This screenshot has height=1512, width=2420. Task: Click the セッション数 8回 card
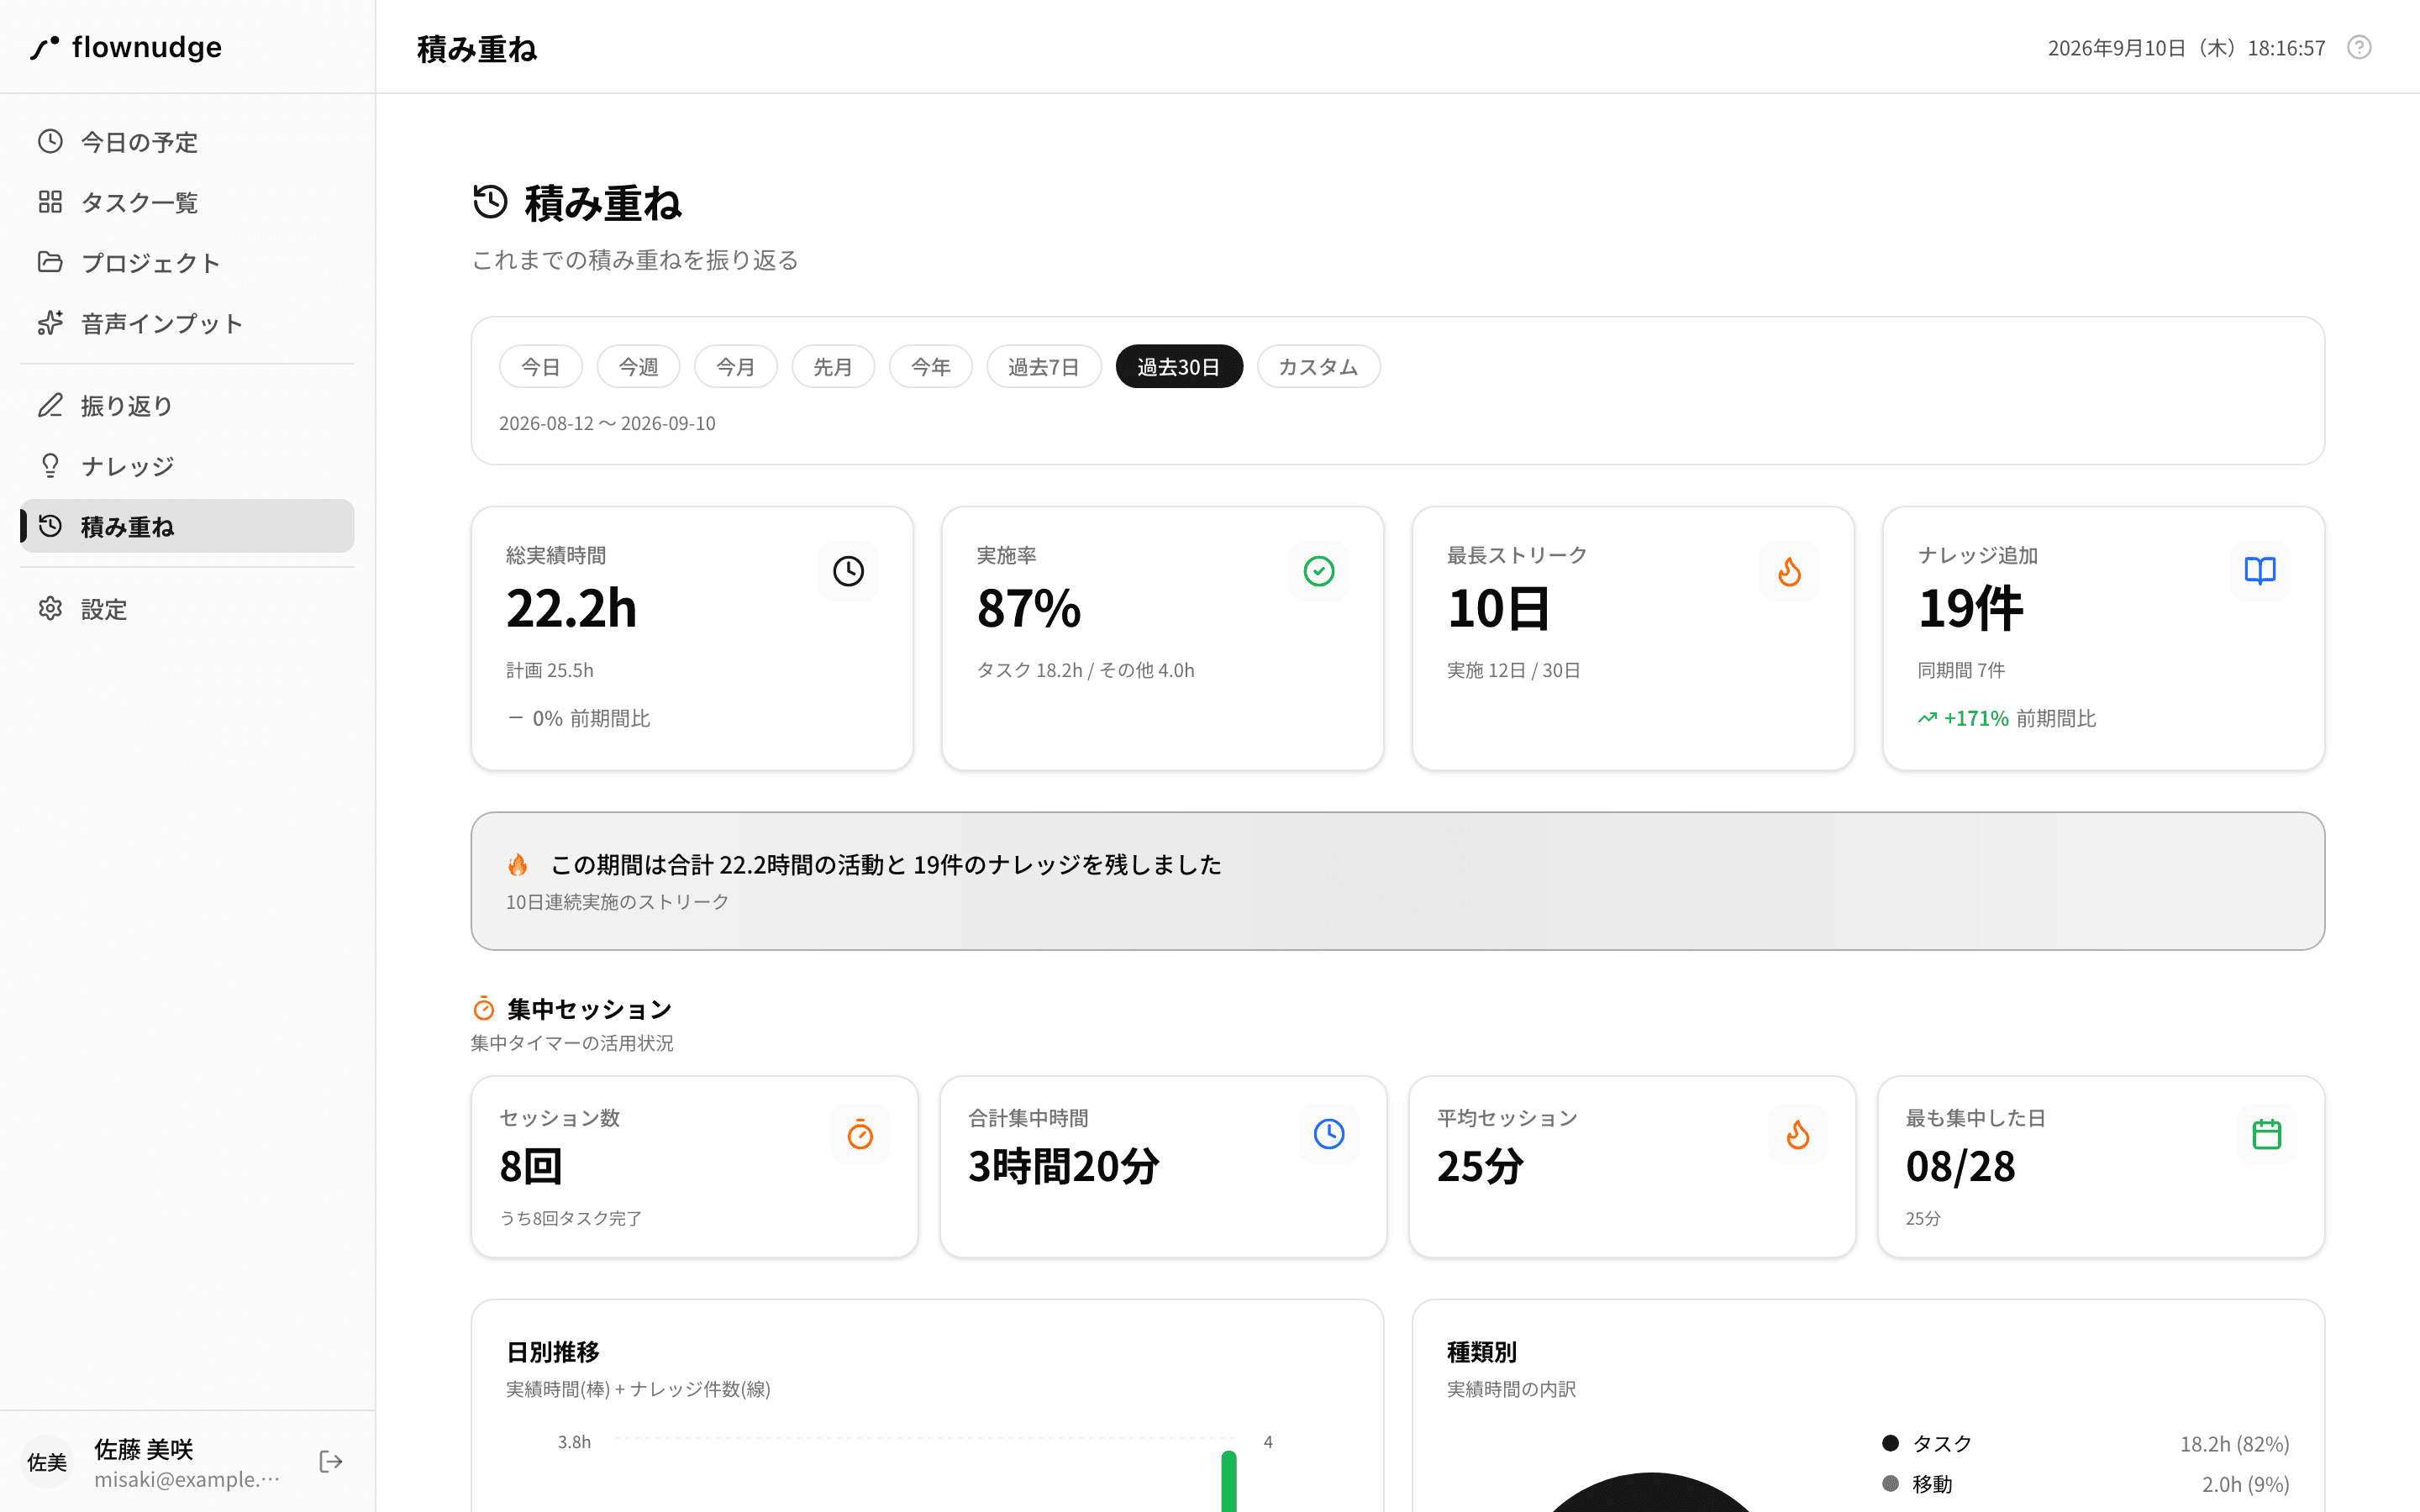tap(694, 1166)
